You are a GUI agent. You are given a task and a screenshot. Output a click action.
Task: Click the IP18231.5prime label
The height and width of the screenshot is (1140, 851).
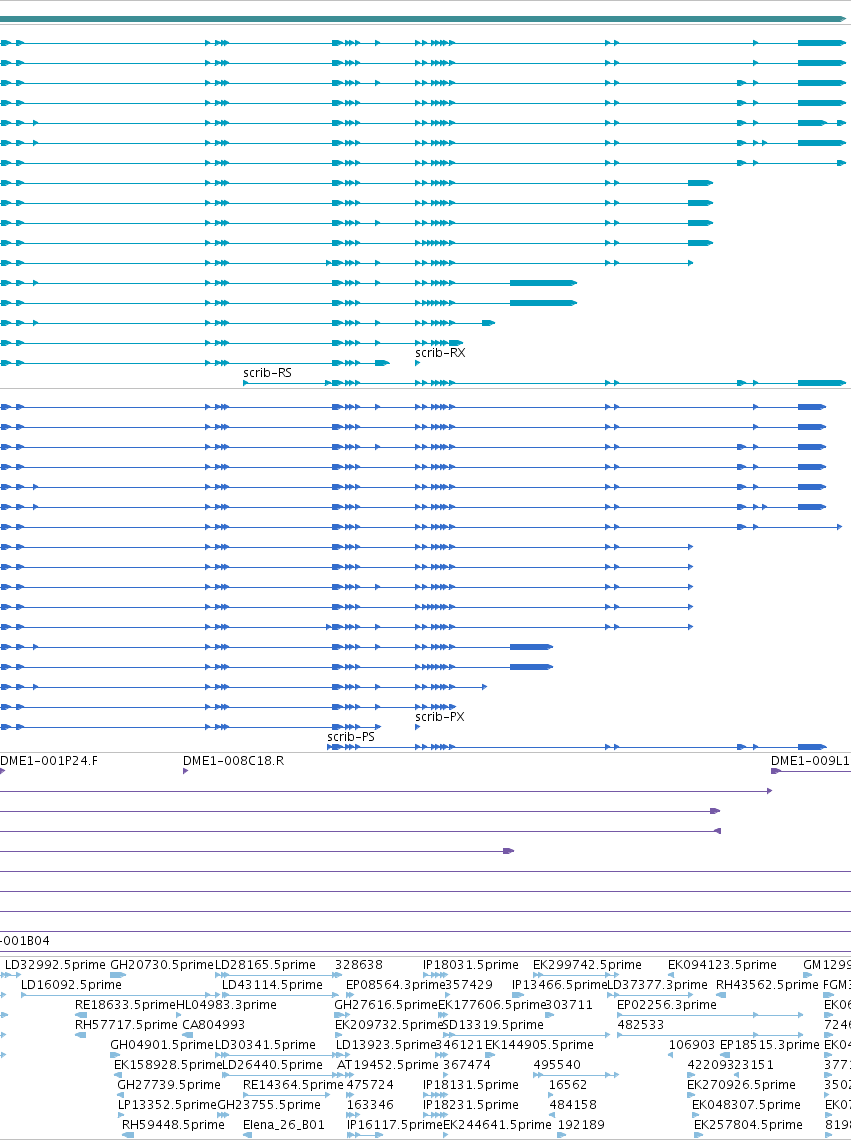tap(471, 1104)
